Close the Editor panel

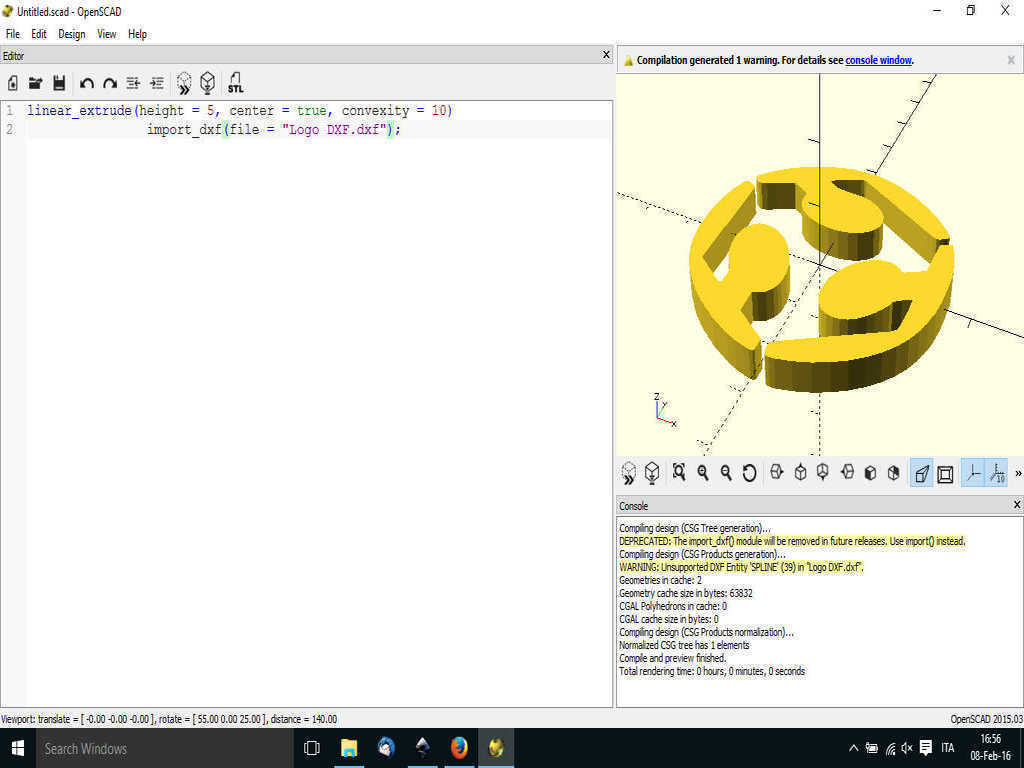click(x=605, y=55)
